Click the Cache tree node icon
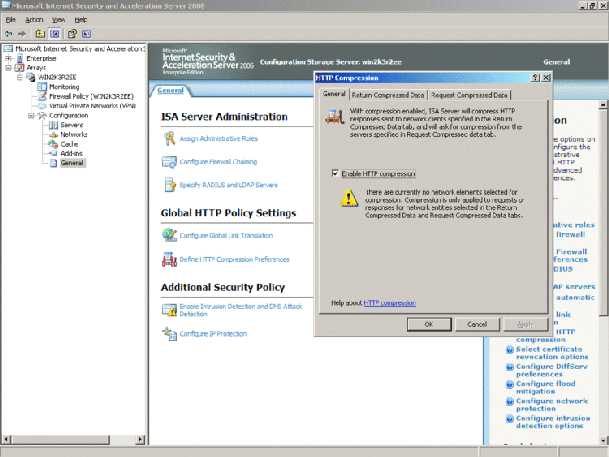 coord(53,144)
